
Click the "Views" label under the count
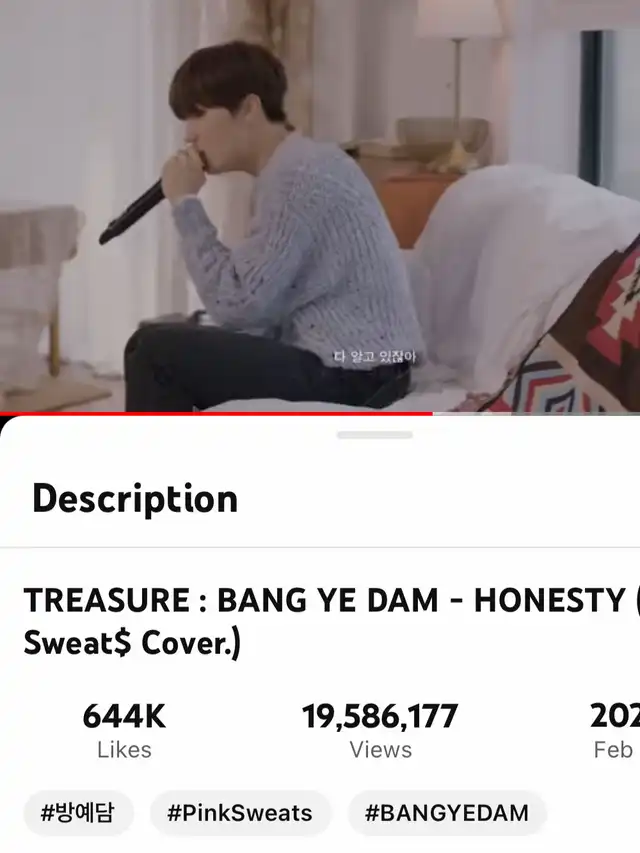coord(380,750)
